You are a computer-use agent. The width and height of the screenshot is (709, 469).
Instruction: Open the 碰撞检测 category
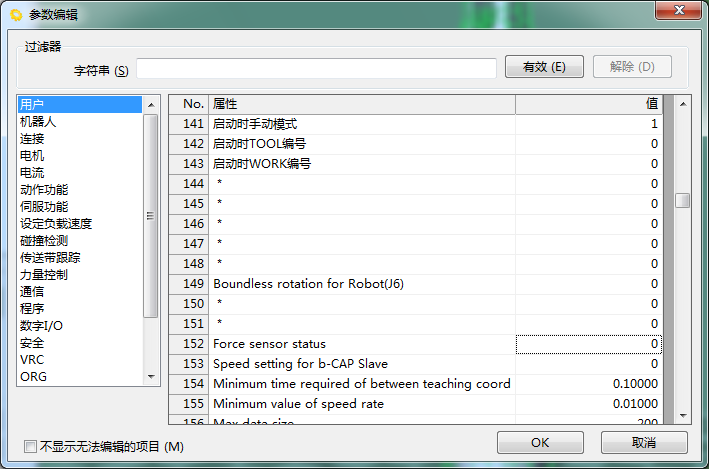click(44, 240)
